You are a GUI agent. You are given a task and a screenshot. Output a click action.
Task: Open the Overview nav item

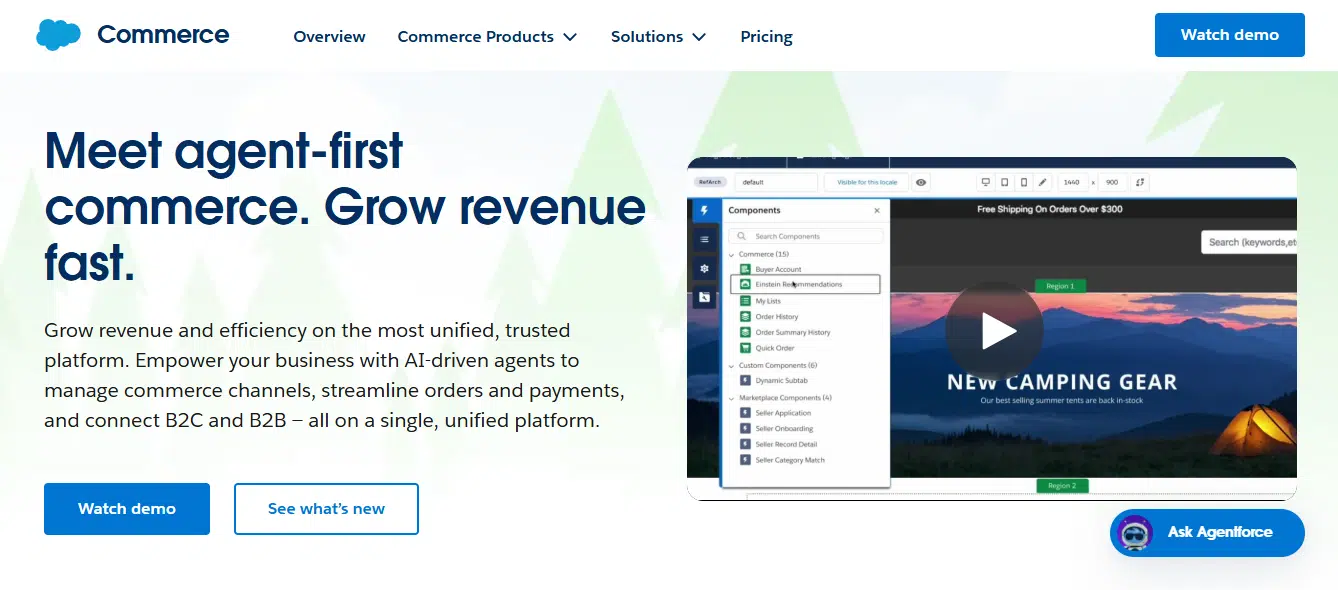(329, 36)
